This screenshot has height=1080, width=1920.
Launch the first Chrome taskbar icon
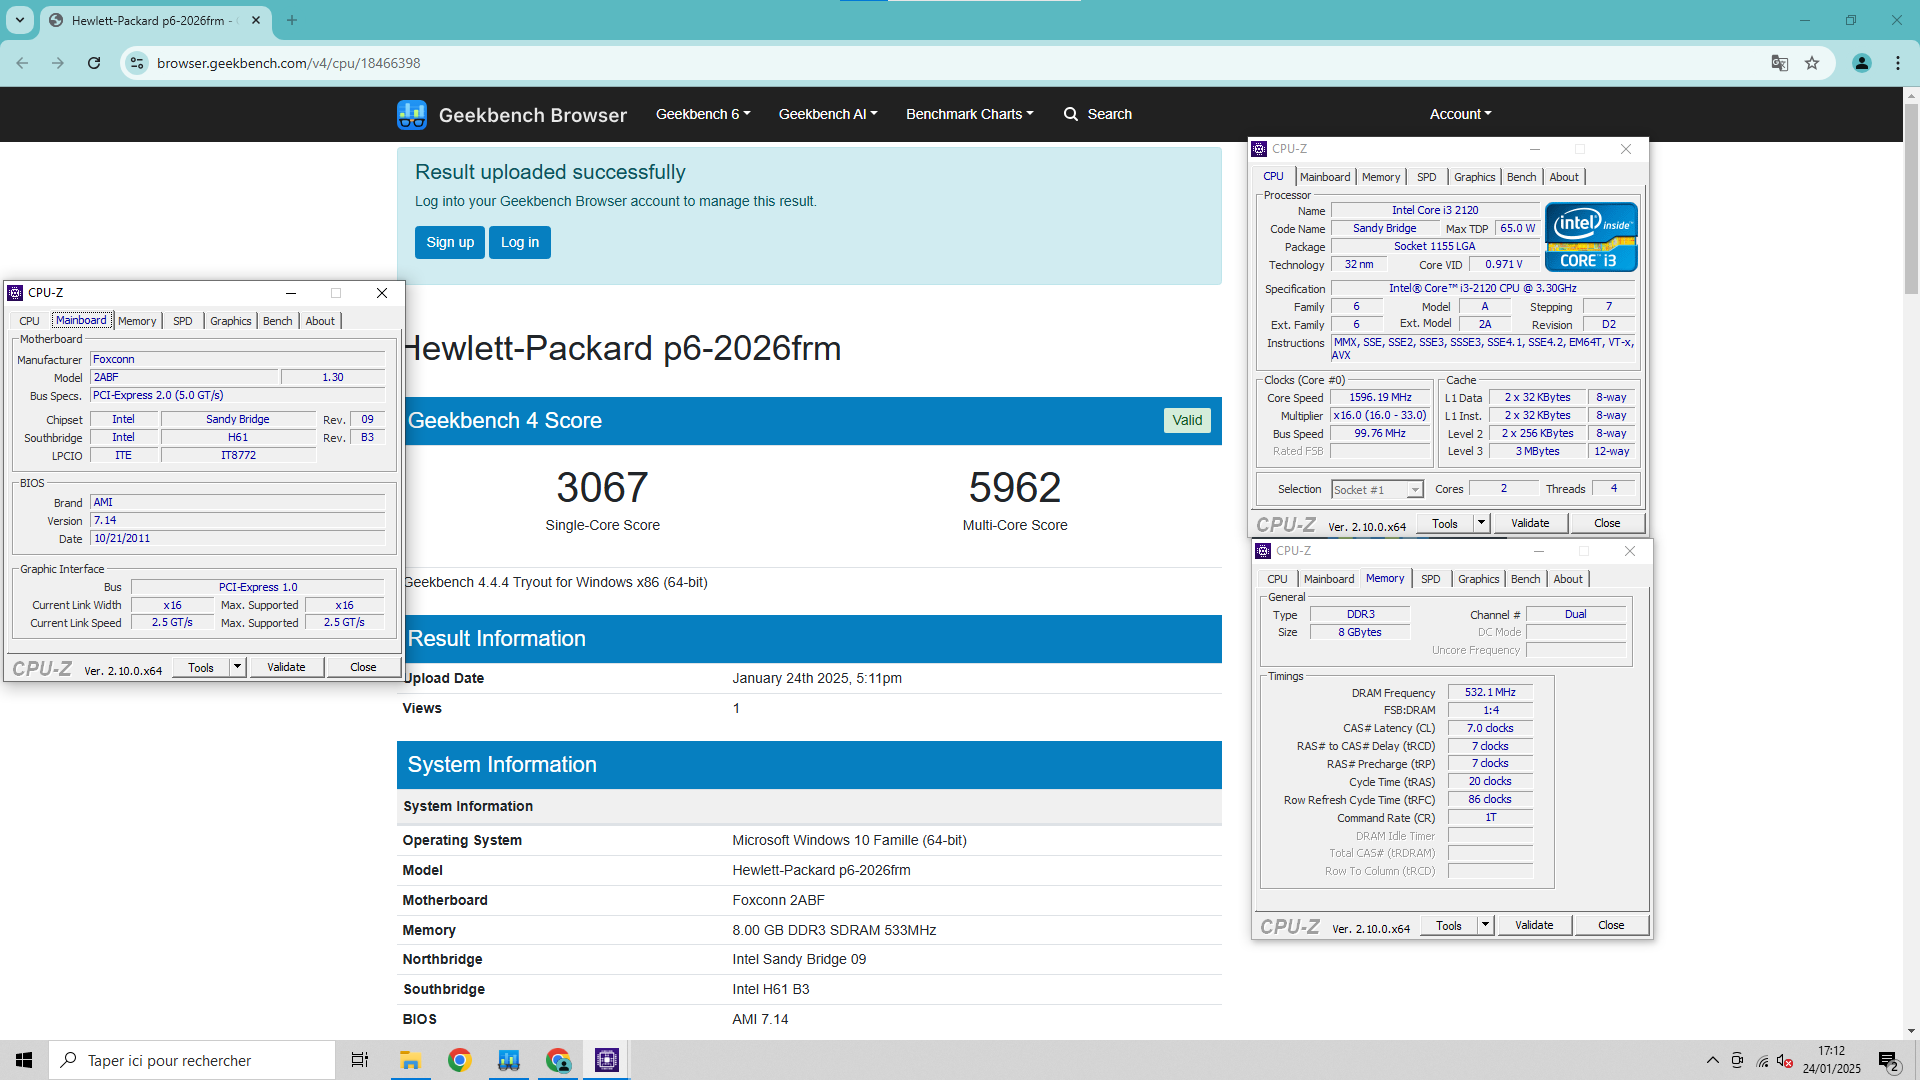tap(459, 1060)
